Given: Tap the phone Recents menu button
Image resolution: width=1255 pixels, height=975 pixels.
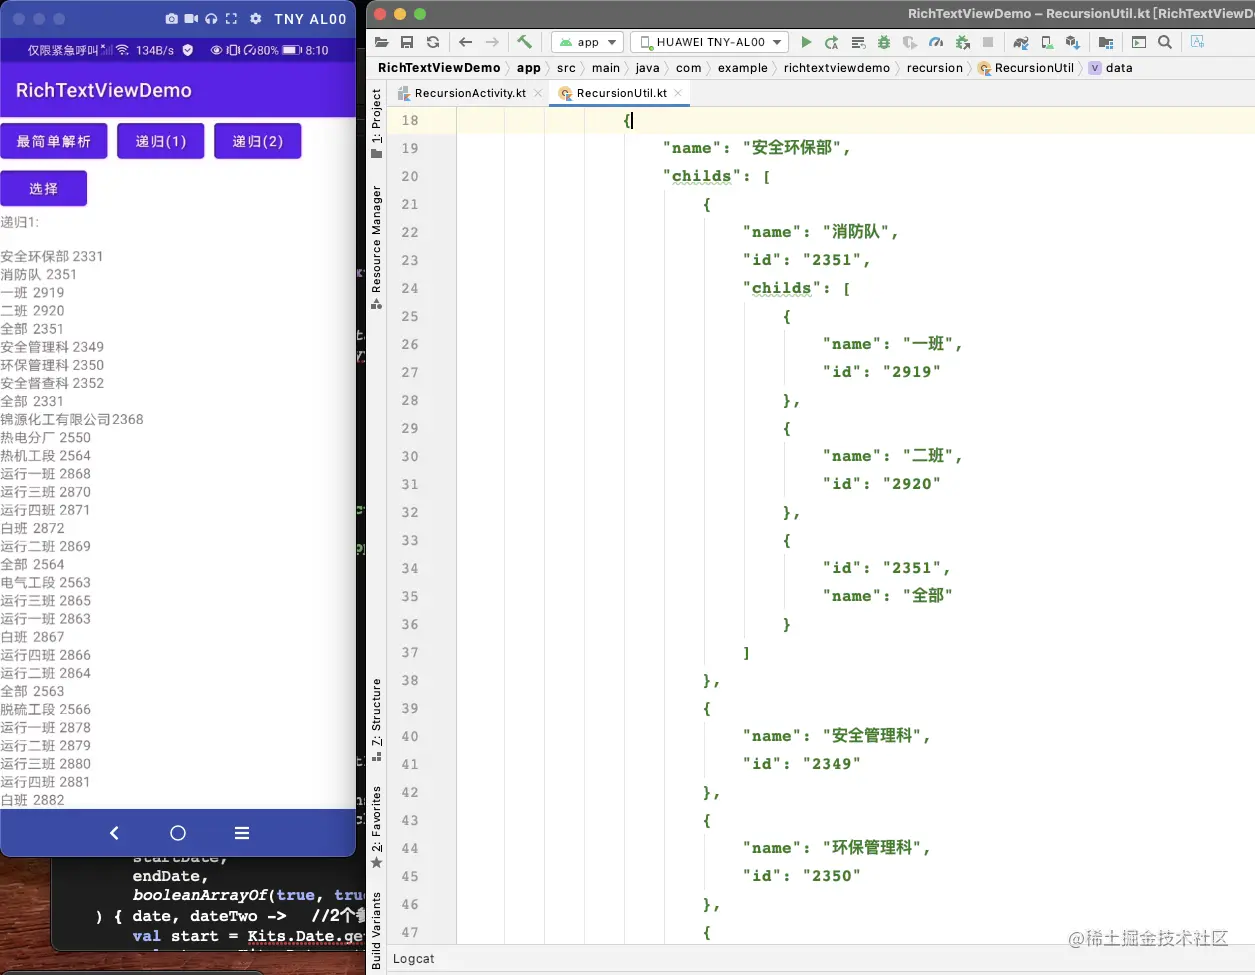Looking at the screenshot, I should click(242, 833).
